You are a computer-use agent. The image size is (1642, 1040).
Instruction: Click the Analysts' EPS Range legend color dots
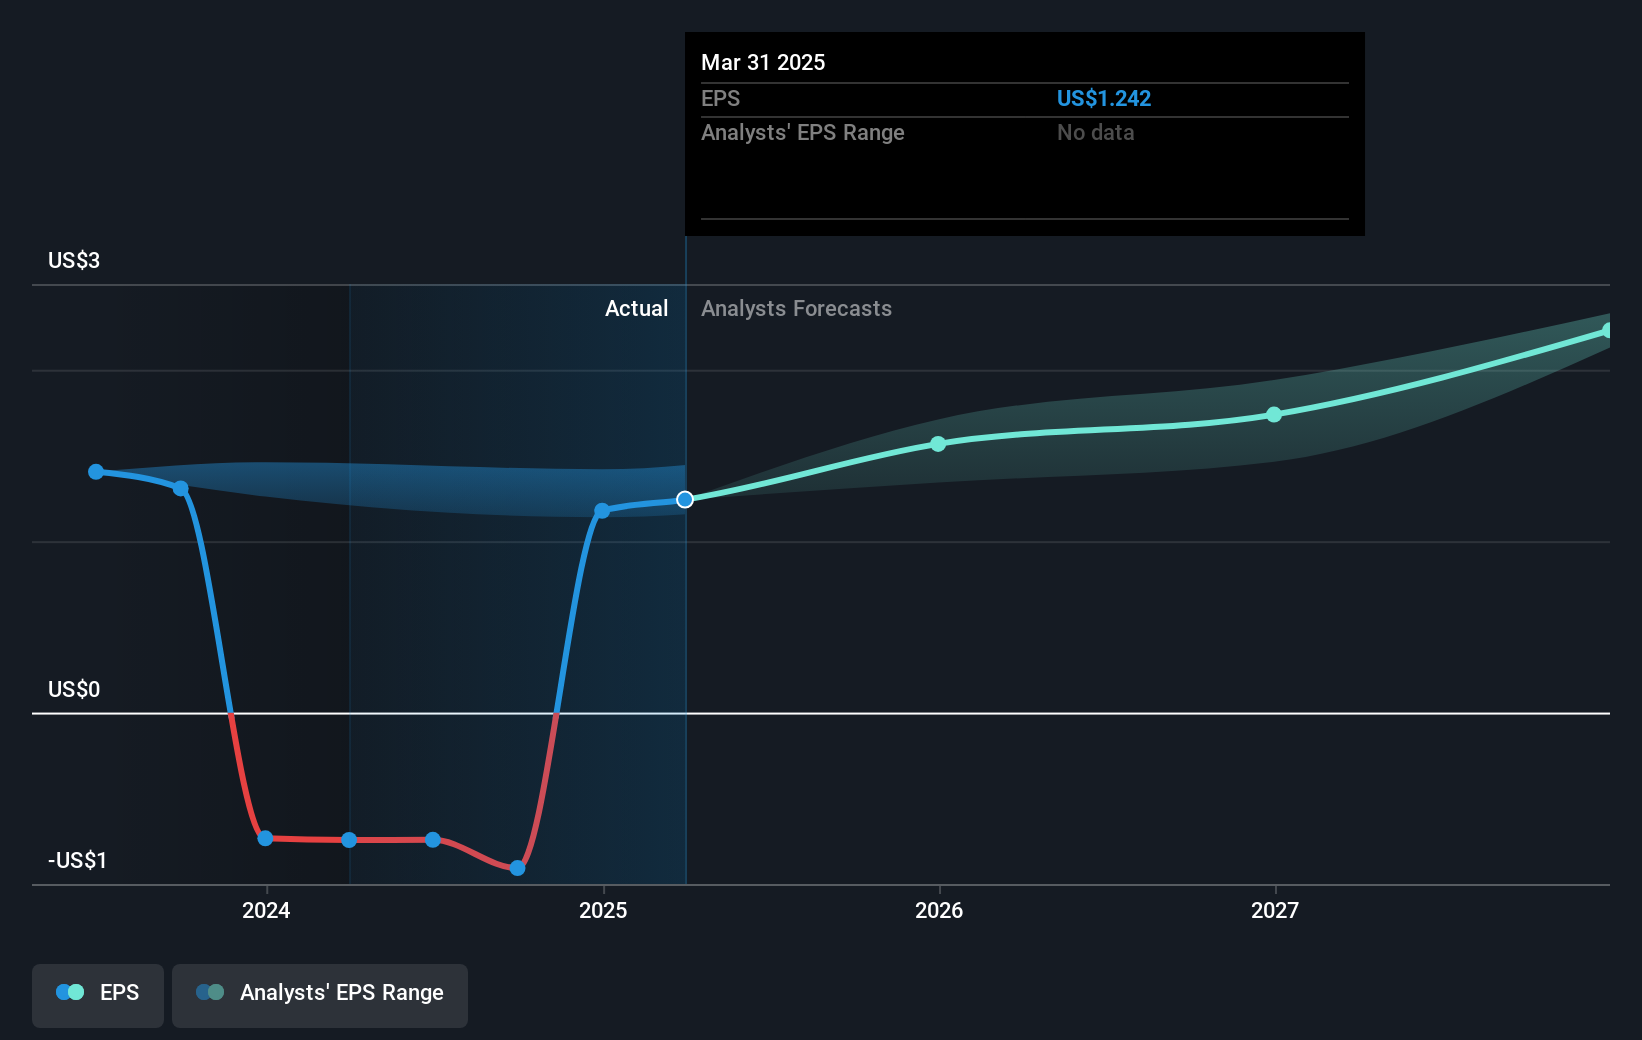pos(210,993)
